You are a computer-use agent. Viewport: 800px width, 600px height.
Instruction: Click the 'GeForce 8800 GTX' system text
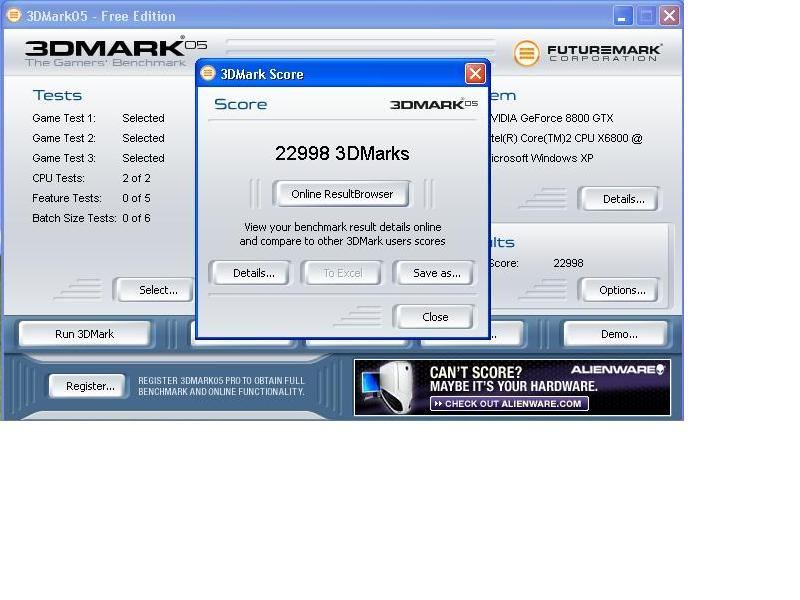pos(566,118)
